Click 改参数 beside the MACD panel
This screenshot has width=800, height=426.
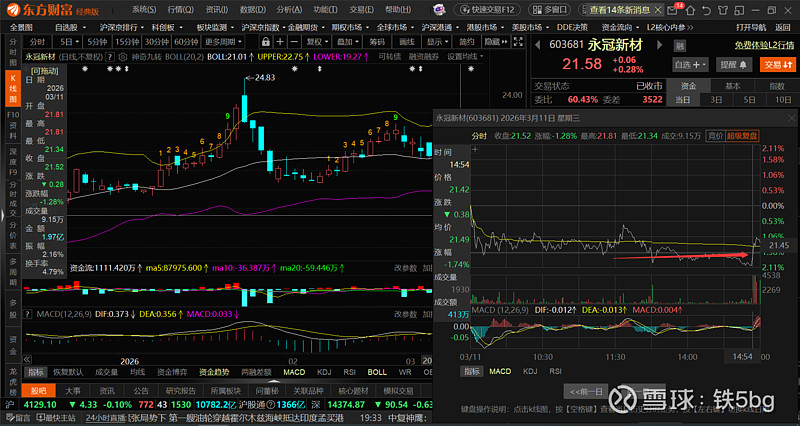tap(406, 314)
